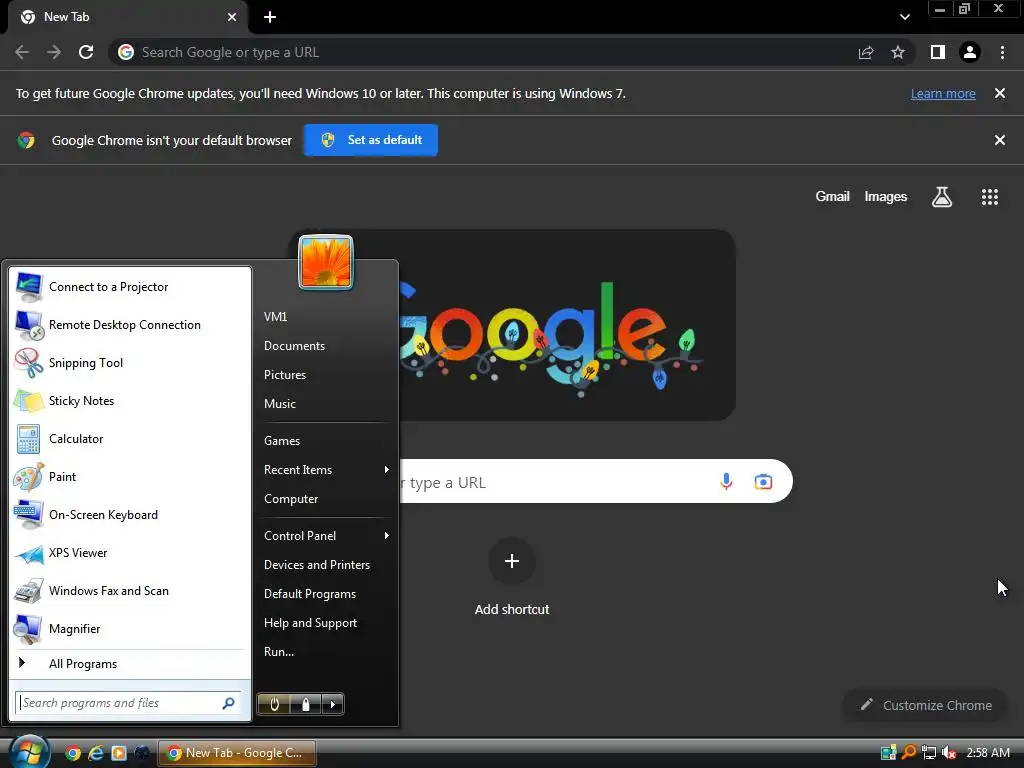The width and height of the screenshot is (1024, 768).
Task: Open the Google apps grid
Action: [x=990, y=197]
